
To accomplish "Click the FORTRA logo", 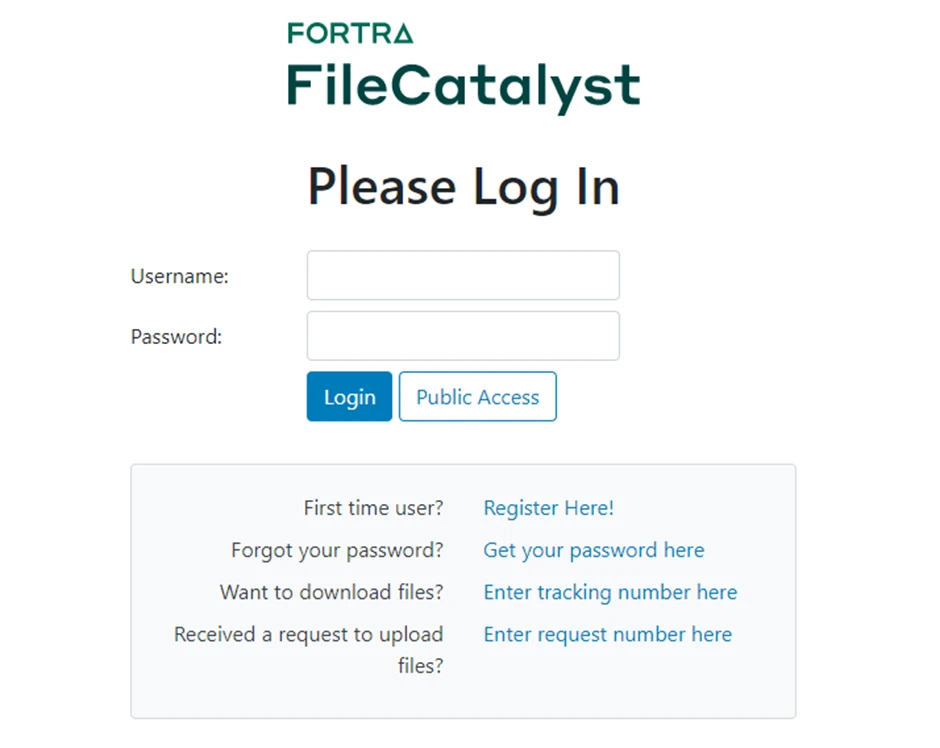I will [350, 33].
